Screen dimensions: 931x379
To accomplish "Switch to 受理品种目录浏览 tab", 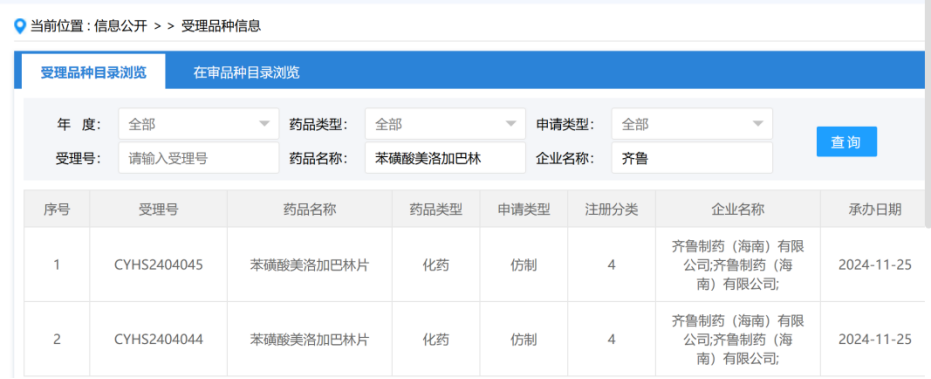I will pos(93,72).
